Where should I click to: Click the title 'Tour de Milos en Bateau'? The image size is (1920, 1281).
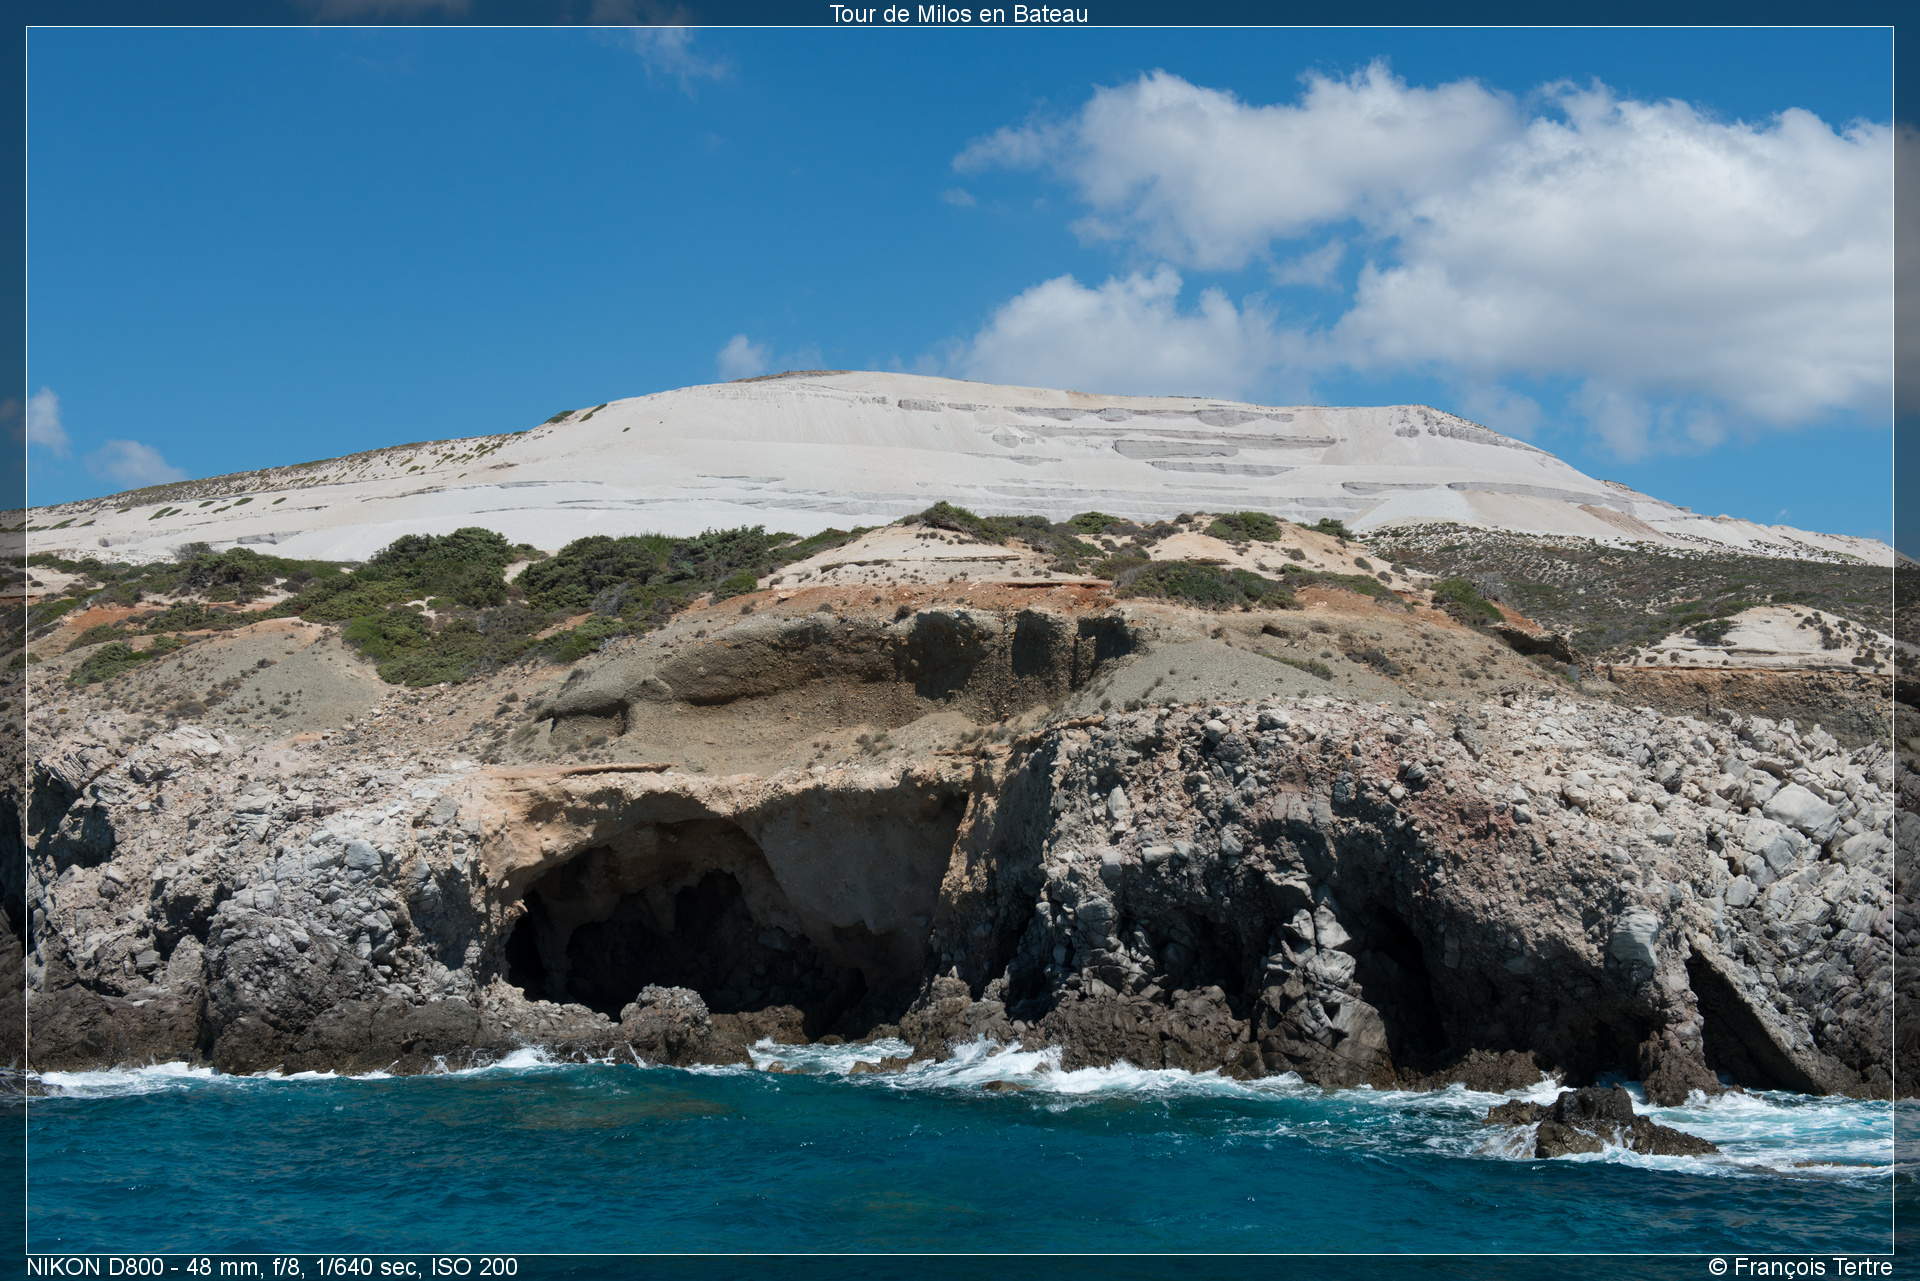click(958, 14)
